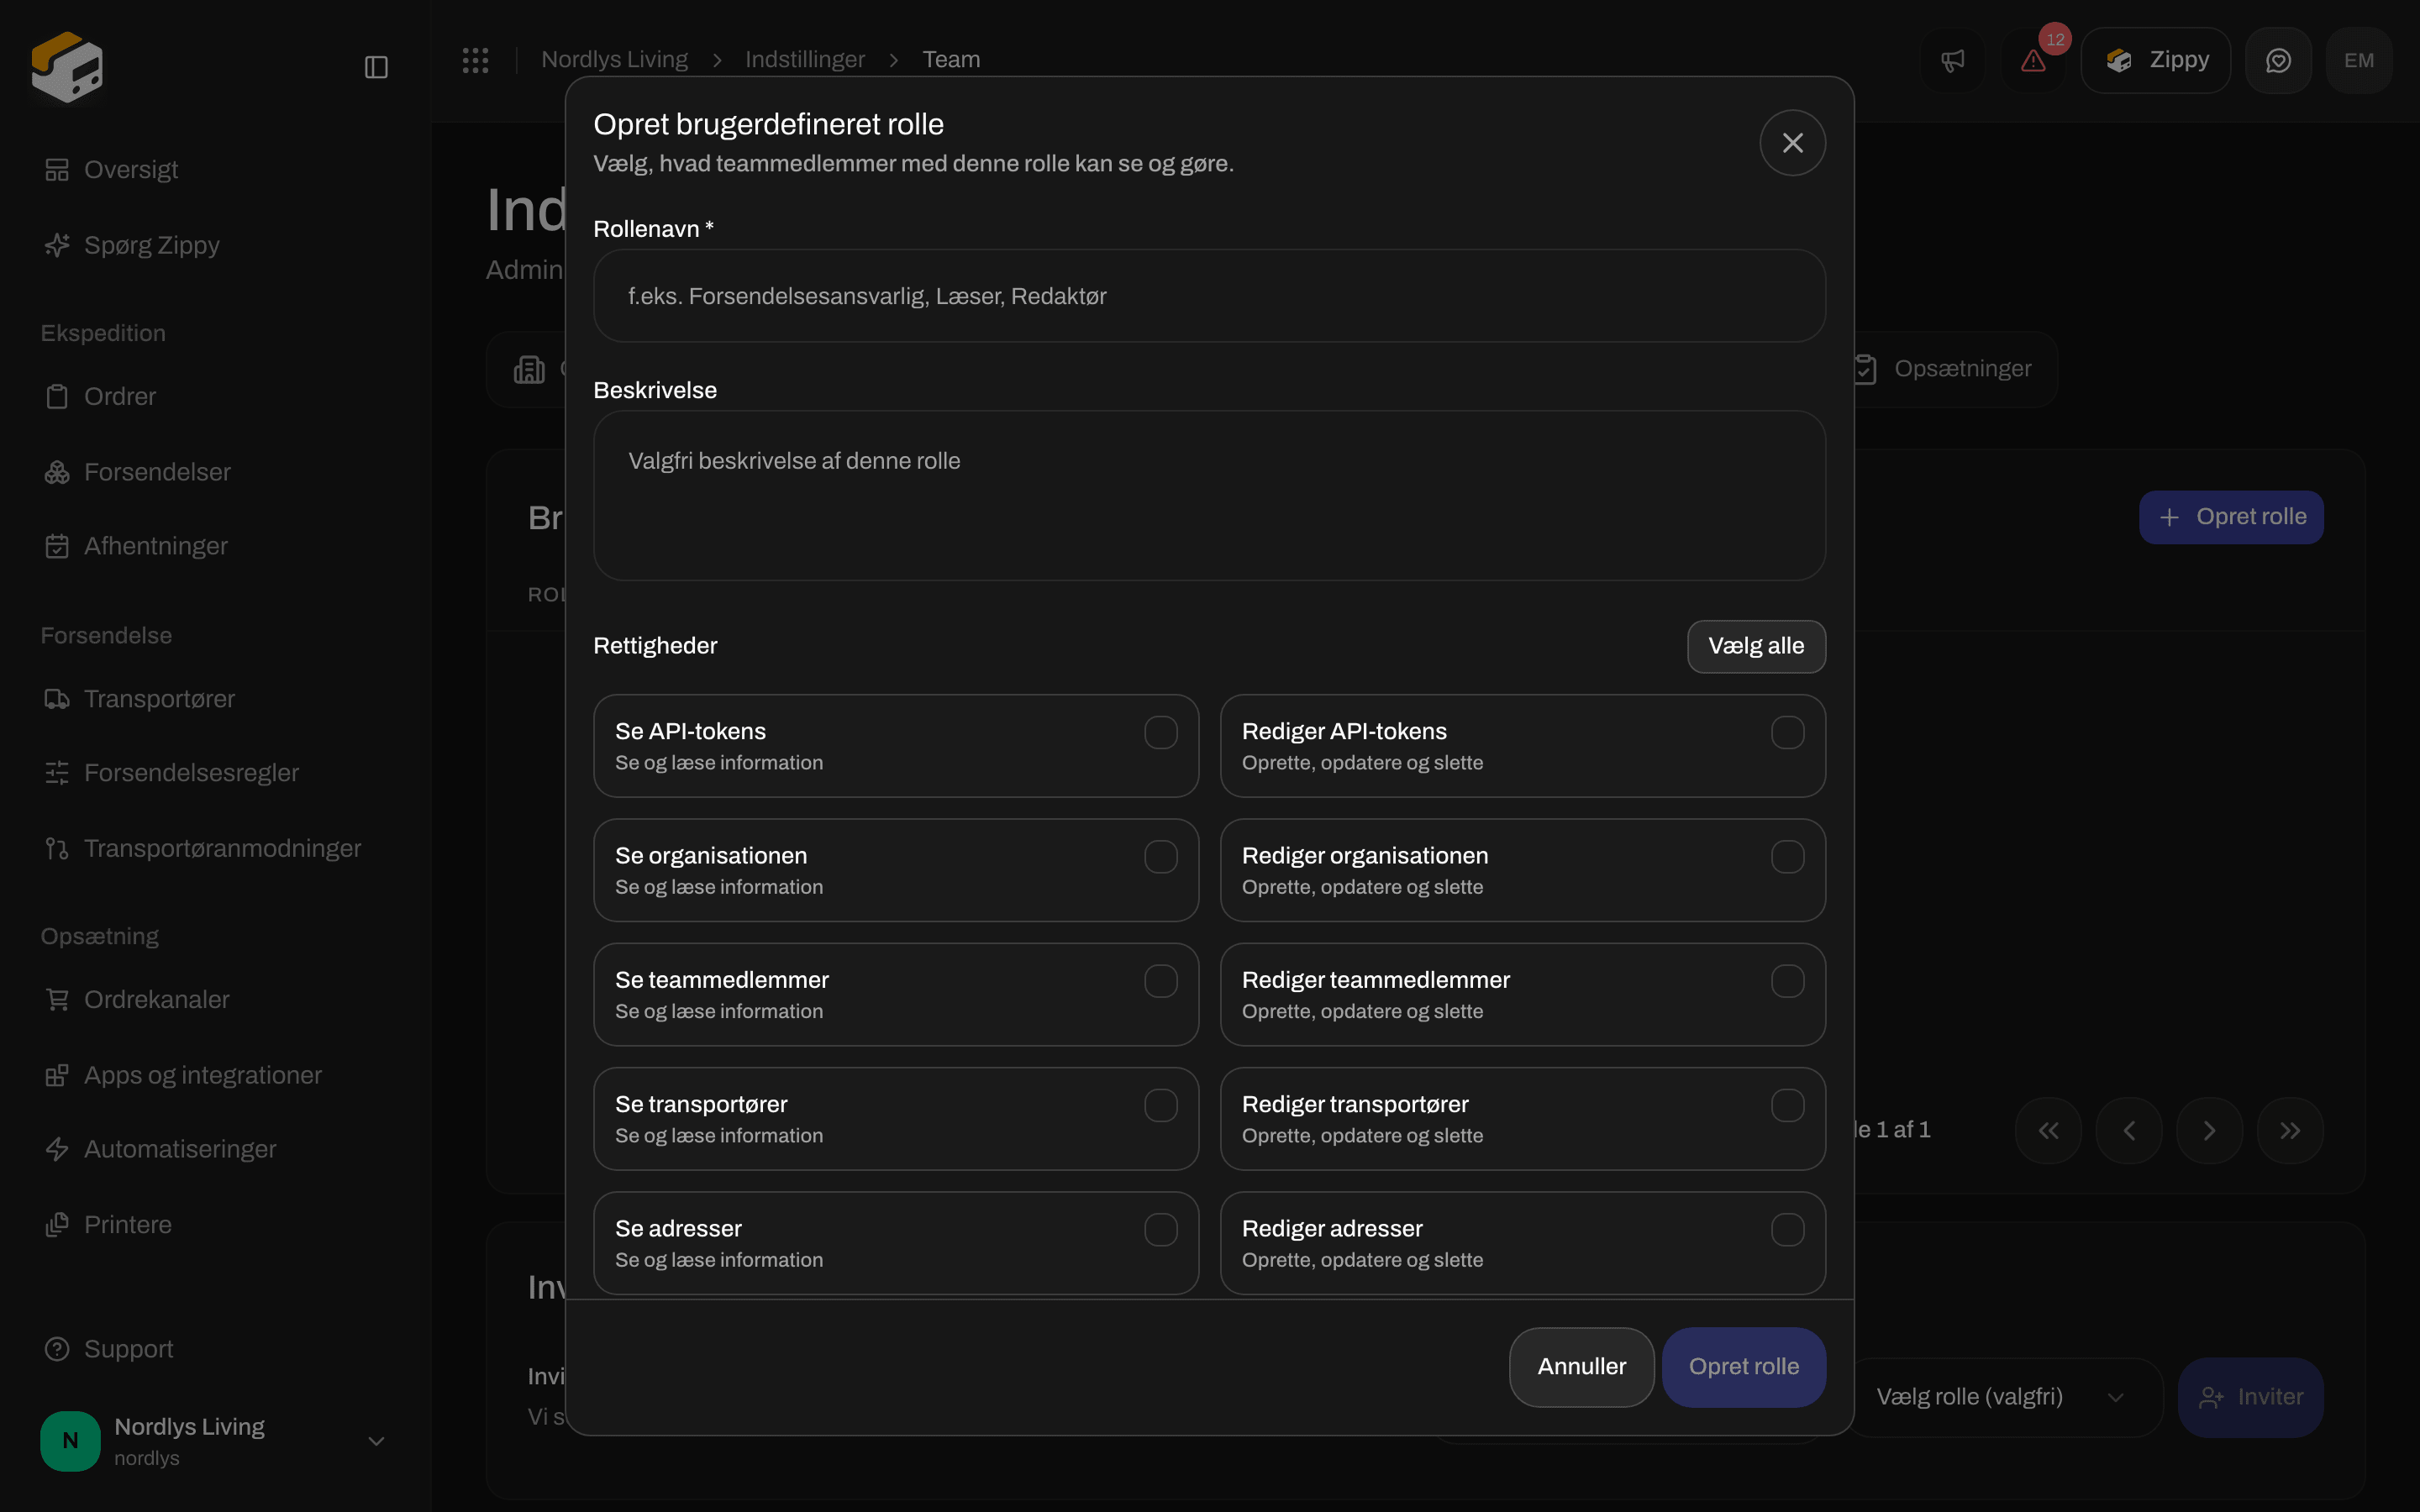Open Transportøranmodninger in sidebar
Image resolution: width=2420 pixels, height=1512 pixels.
[202, 849]
